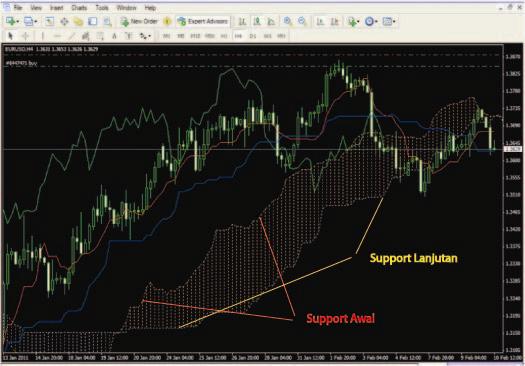Select the Cursor arrow tool

[x=10, y=36]
